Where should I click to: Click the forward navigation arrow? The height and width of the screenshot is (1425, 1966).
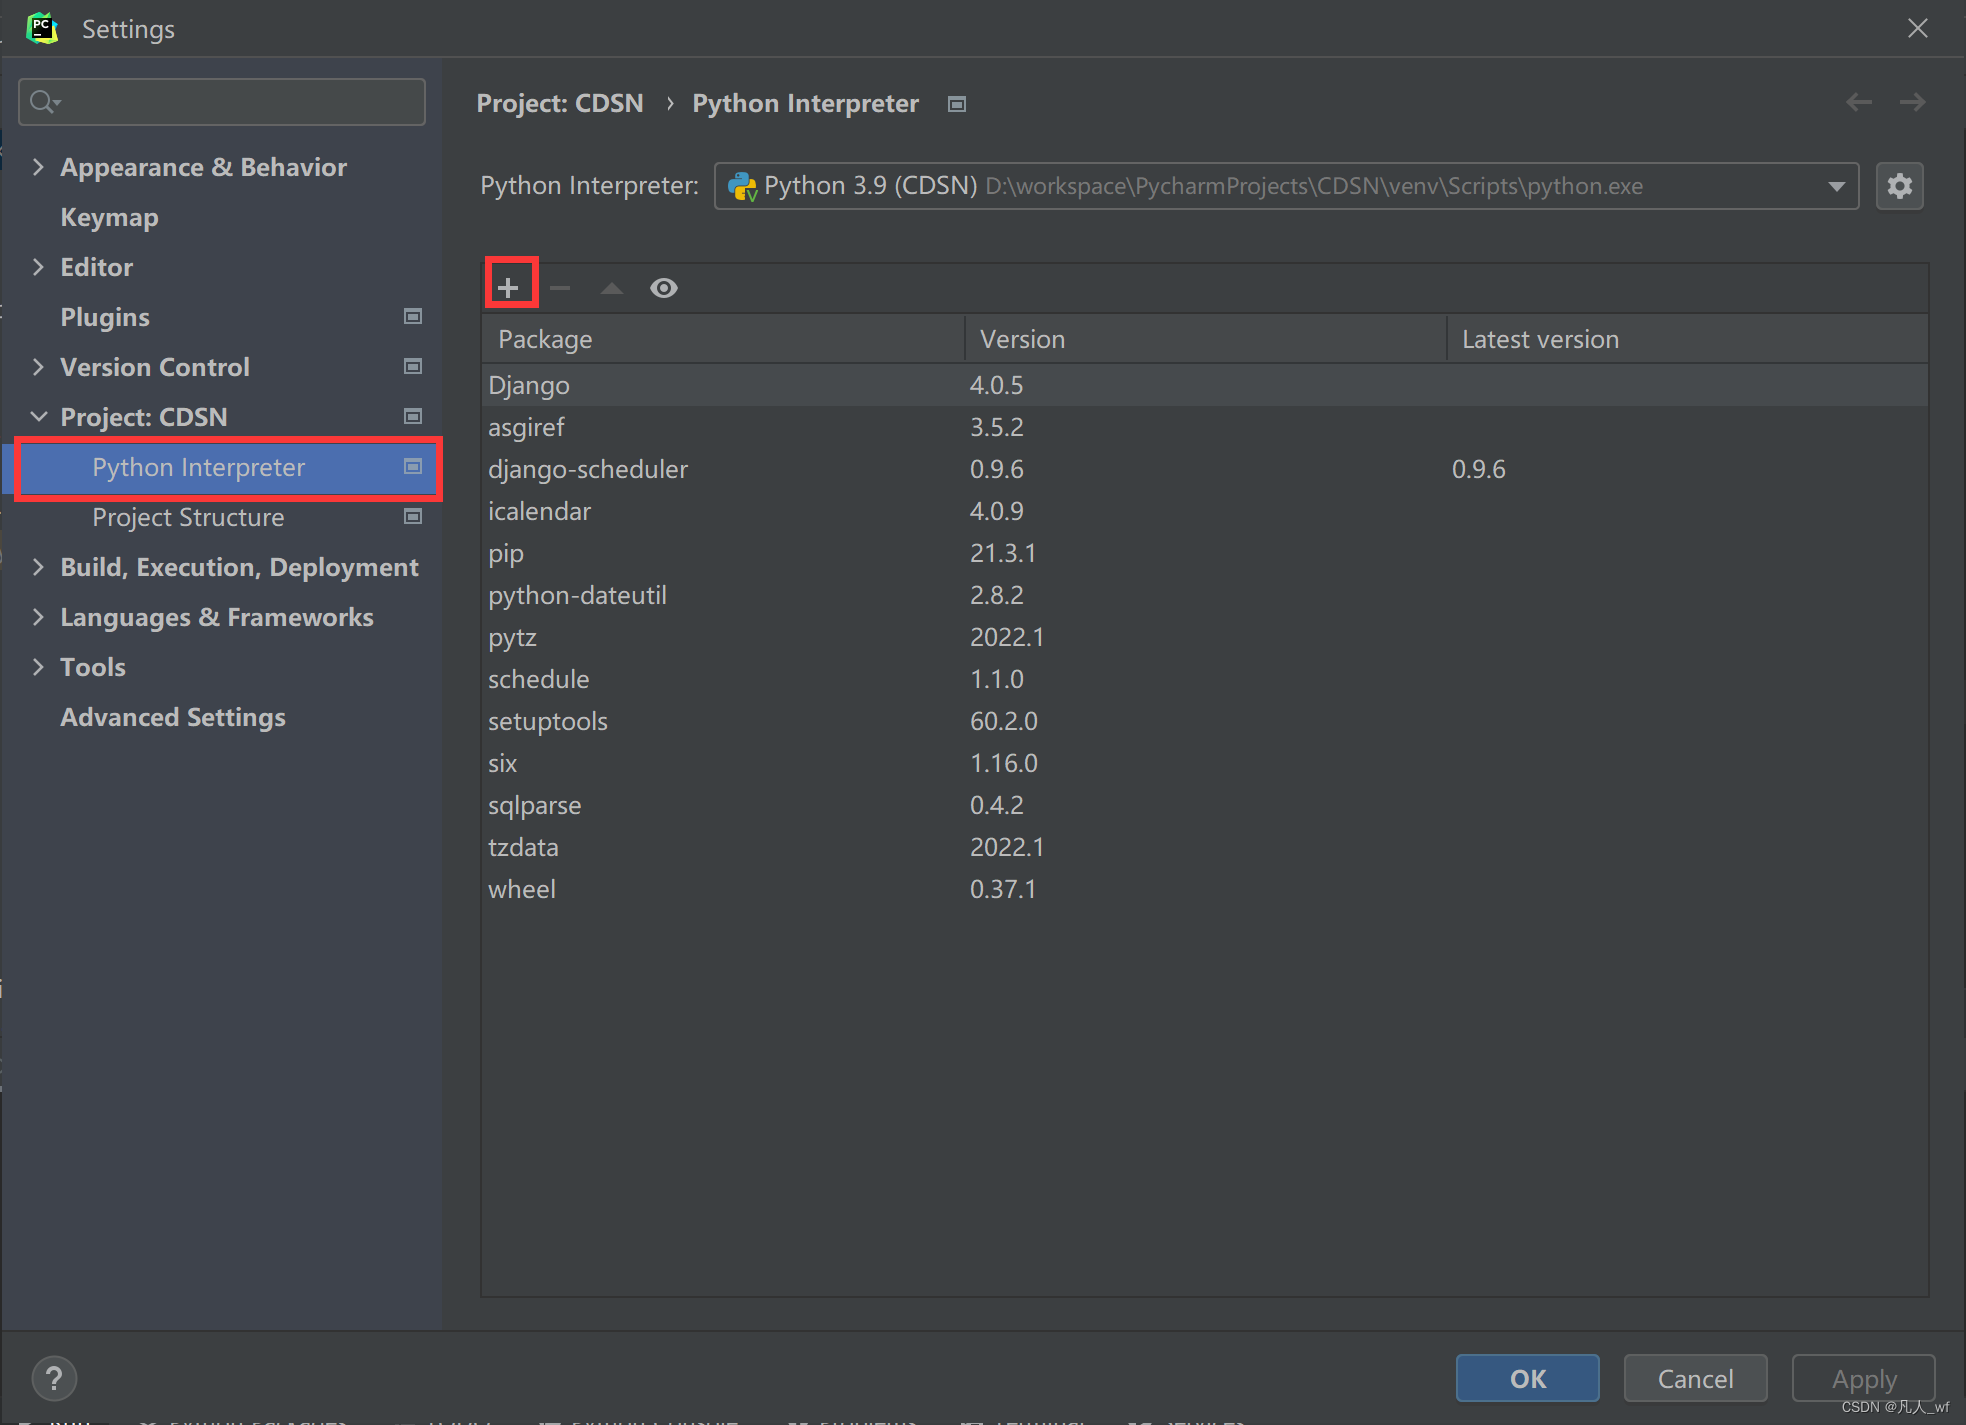coord(1913,102)
